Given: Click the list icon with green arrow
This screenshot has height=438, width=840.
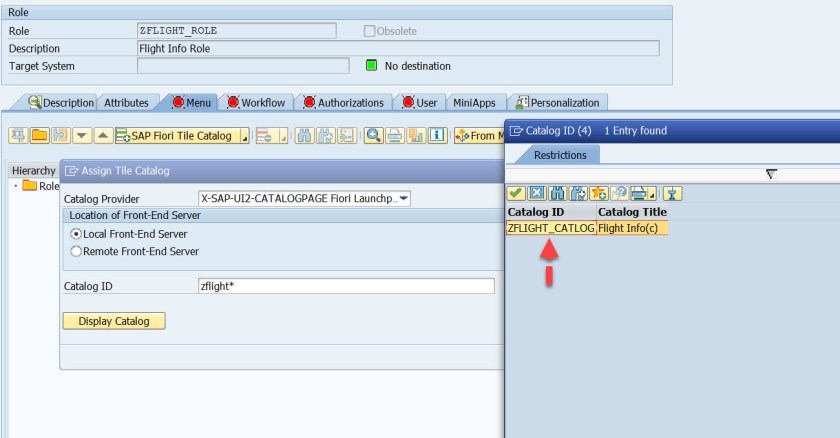Looking at the screenshot, I should coord(347,135).
